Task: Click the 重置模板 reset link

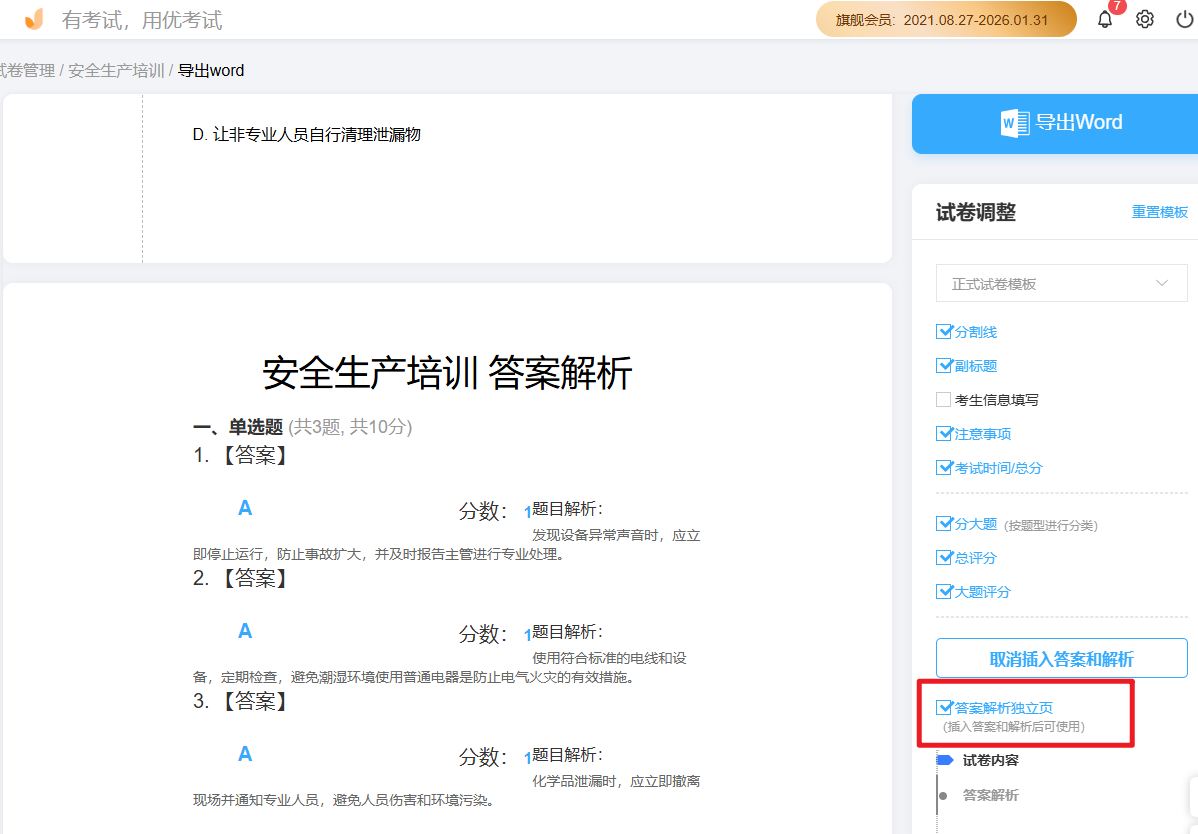Action: pos(1159,212)
